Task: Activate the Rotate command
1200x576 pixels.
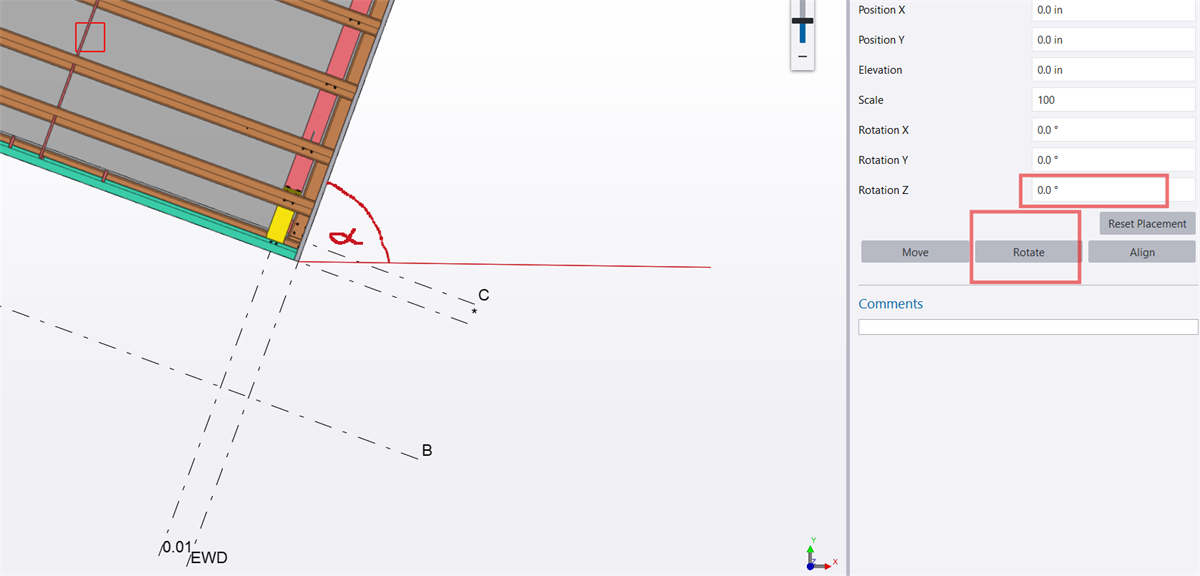Action: click(1026, 252)
